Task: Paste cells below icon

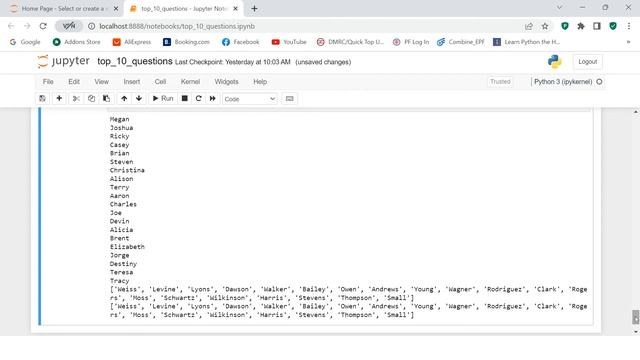Action: tap(106, 99)
